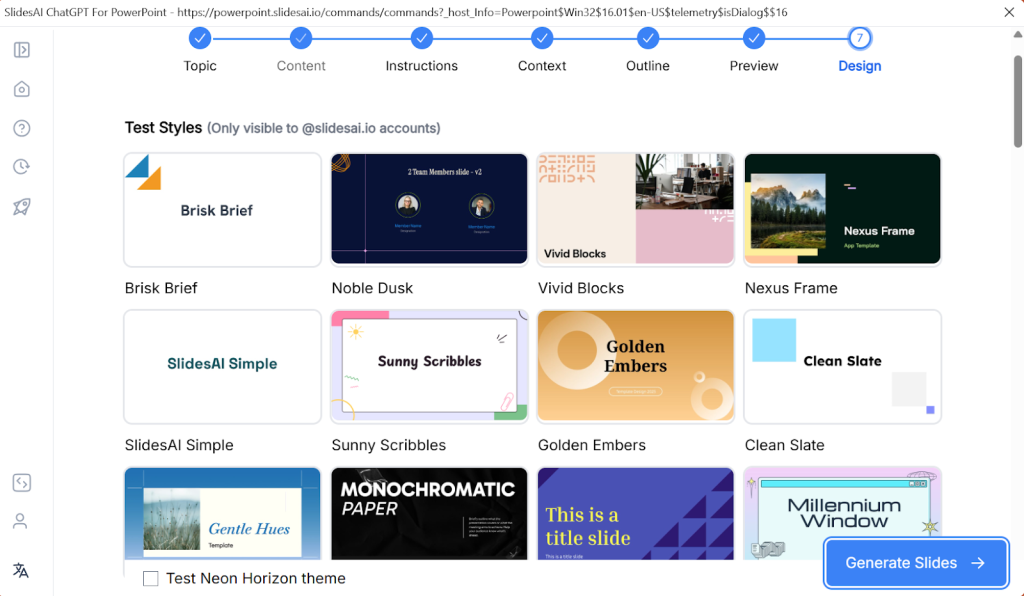Image resolution: width=1024 pixels, height=596 pixels.
Task: Toggle the sidebar panel icon
Action: point(21,50)
